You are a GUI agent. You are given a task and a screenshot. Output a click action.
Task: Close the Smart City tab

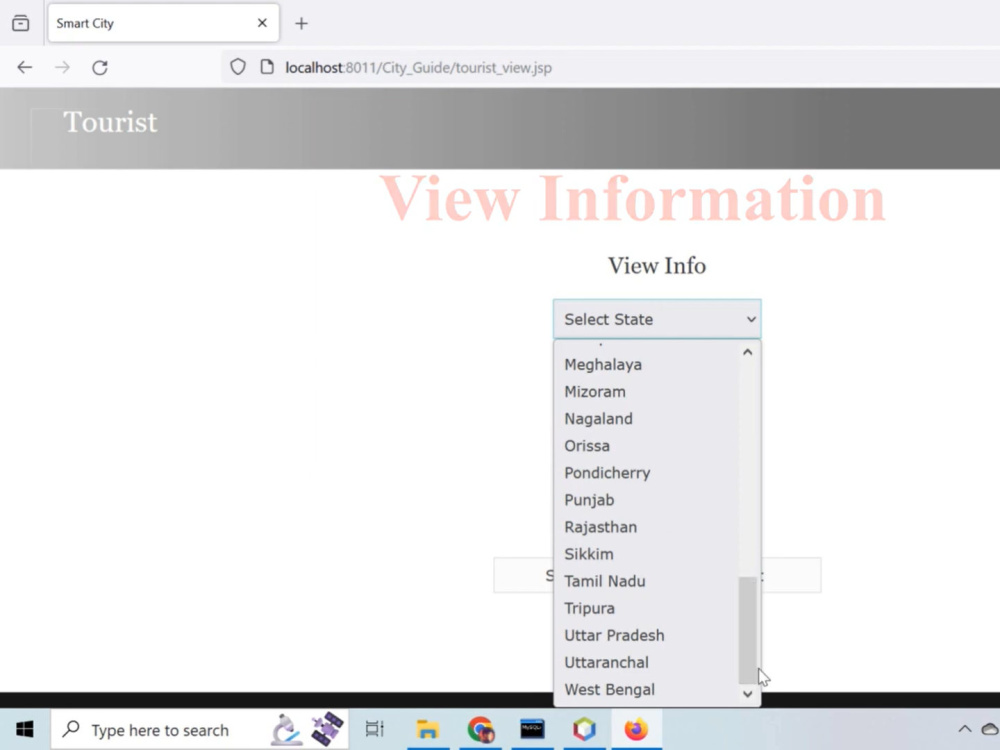262,23
